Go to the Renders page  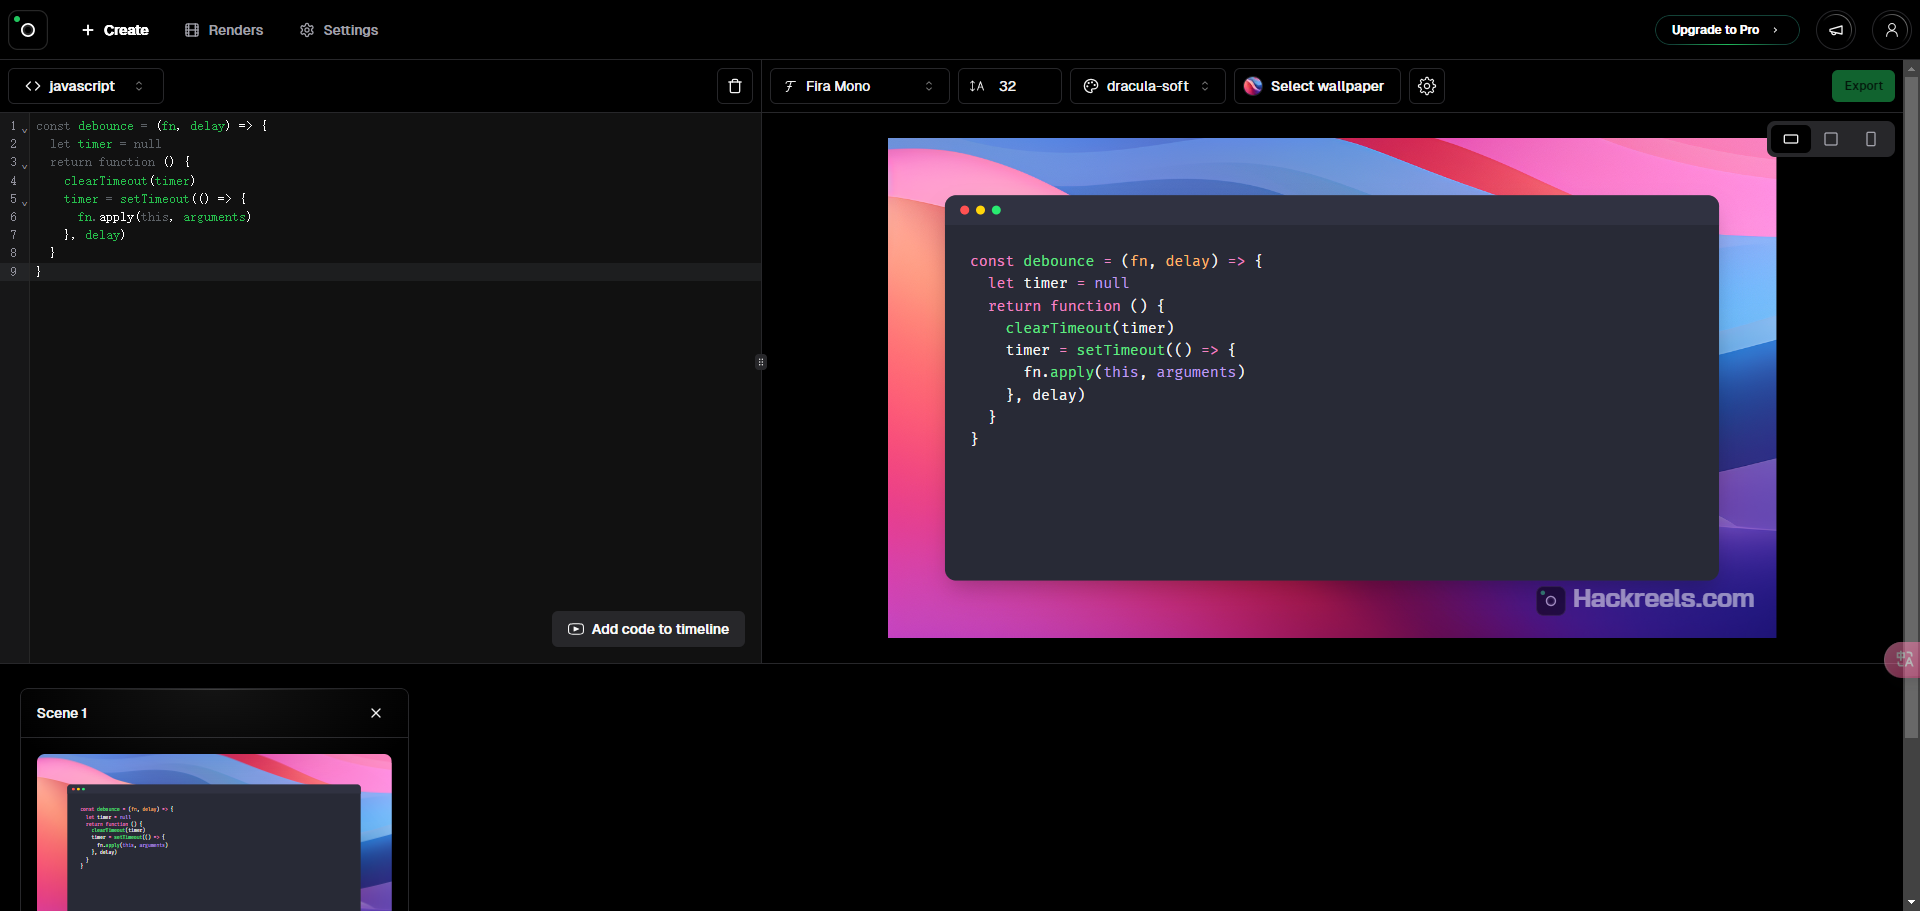[x=224, y=30]
